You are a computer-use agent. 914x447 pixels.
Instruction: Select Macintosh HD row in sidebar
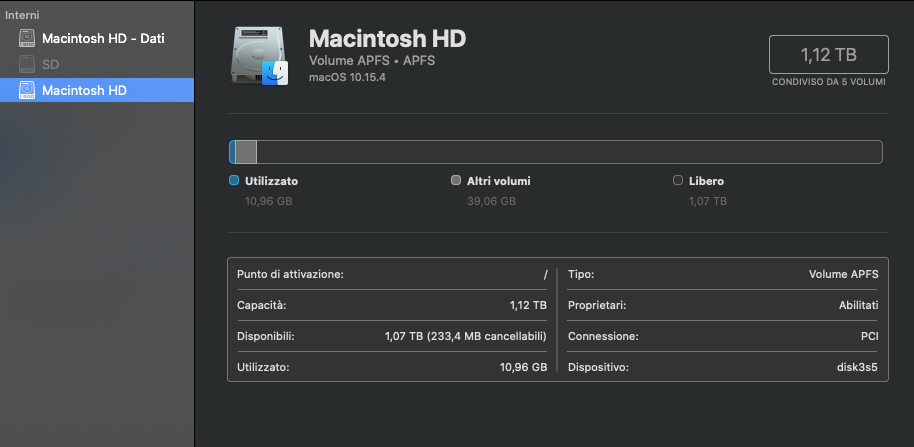point(97,90)
